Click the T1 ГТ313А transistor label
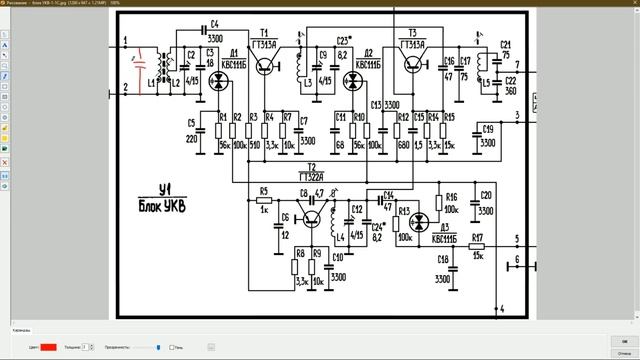 [x=264, y=39]
